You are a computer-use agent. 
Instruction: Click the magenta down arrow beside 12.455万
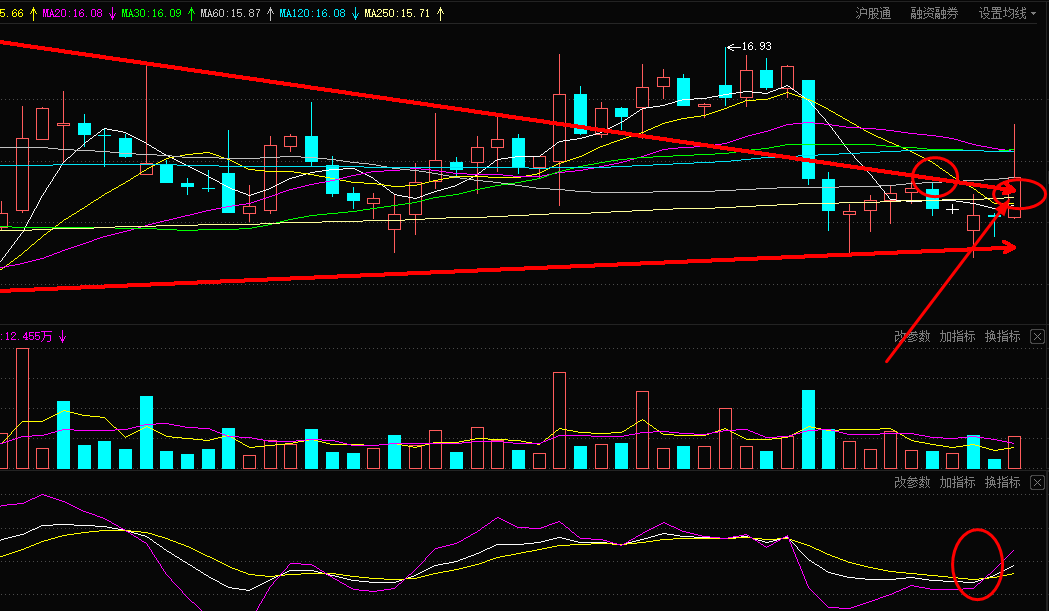pyautogui.click(x=62, y=336)
